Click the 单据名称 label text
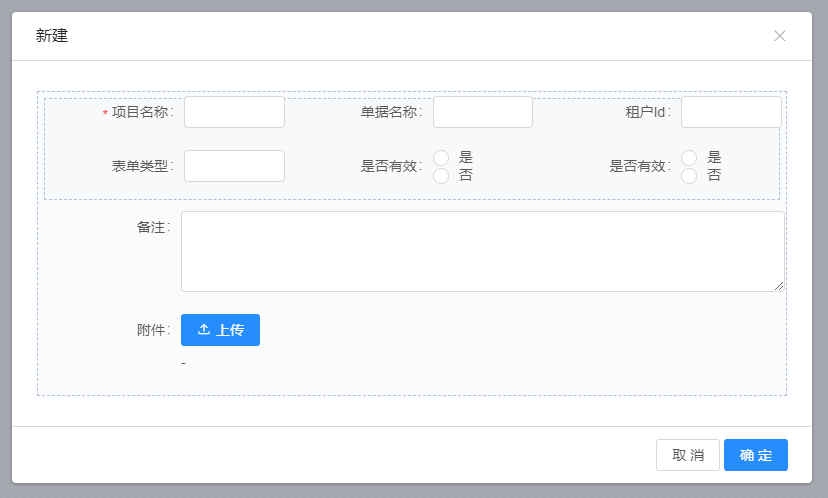 [390, 113]
